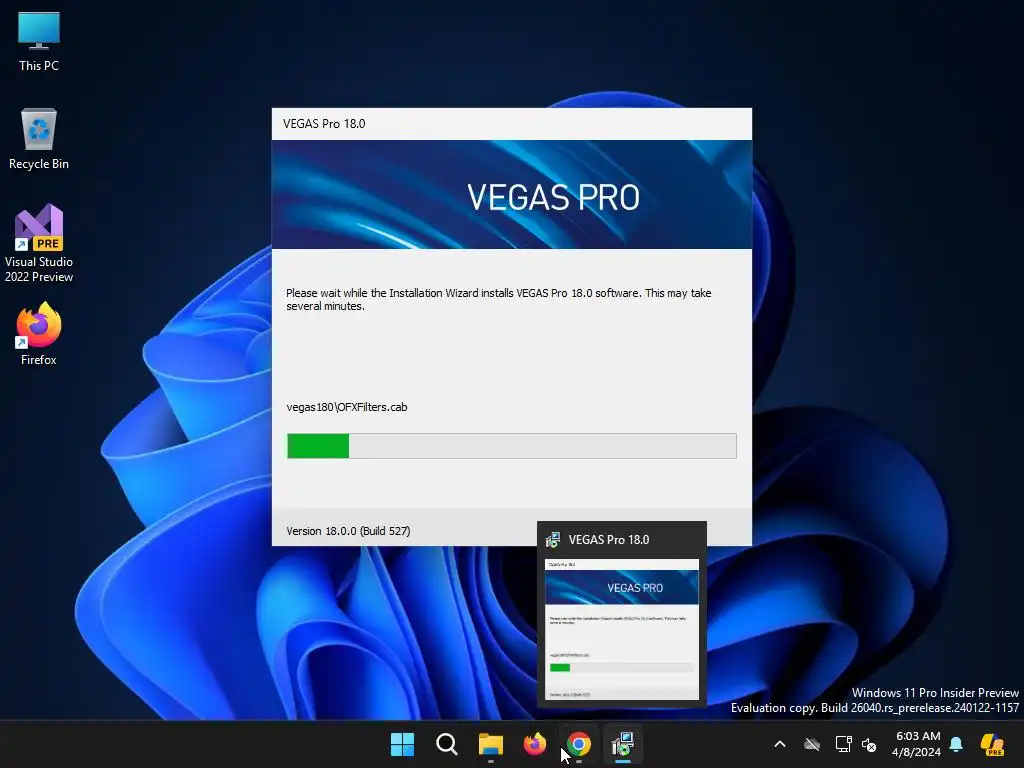Click the cloud sync tray icon
This screenshot has height=768, width=1024.
coord(812,744)
